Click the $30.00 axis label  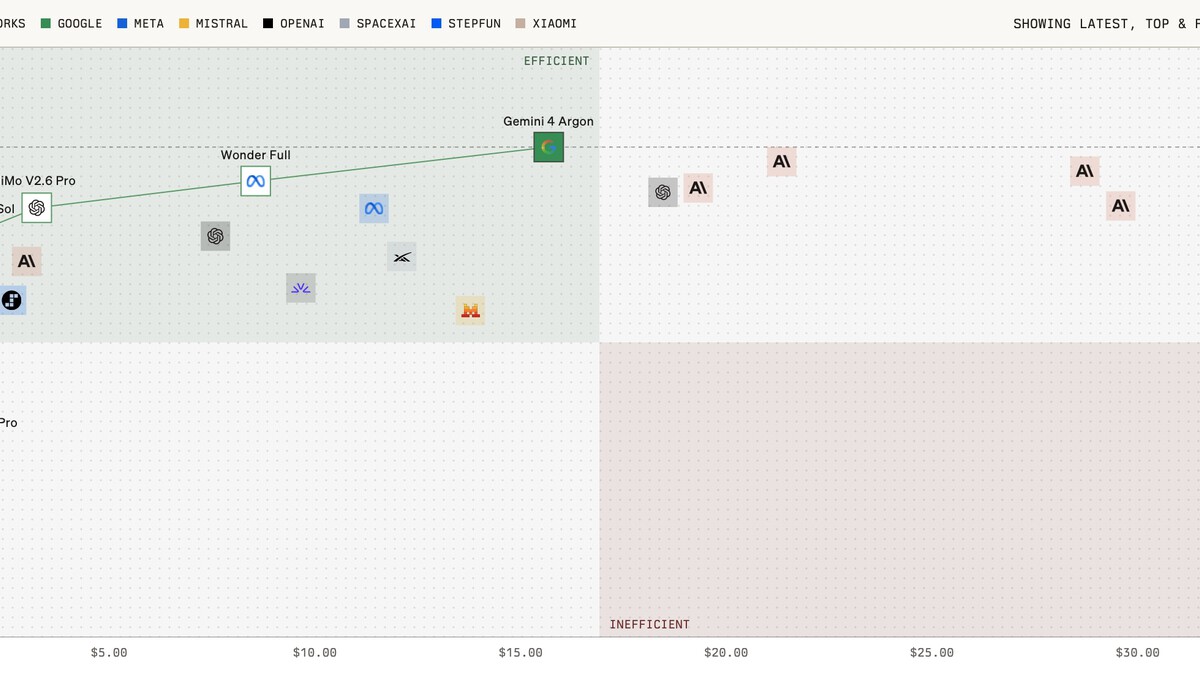(1138, 653)
